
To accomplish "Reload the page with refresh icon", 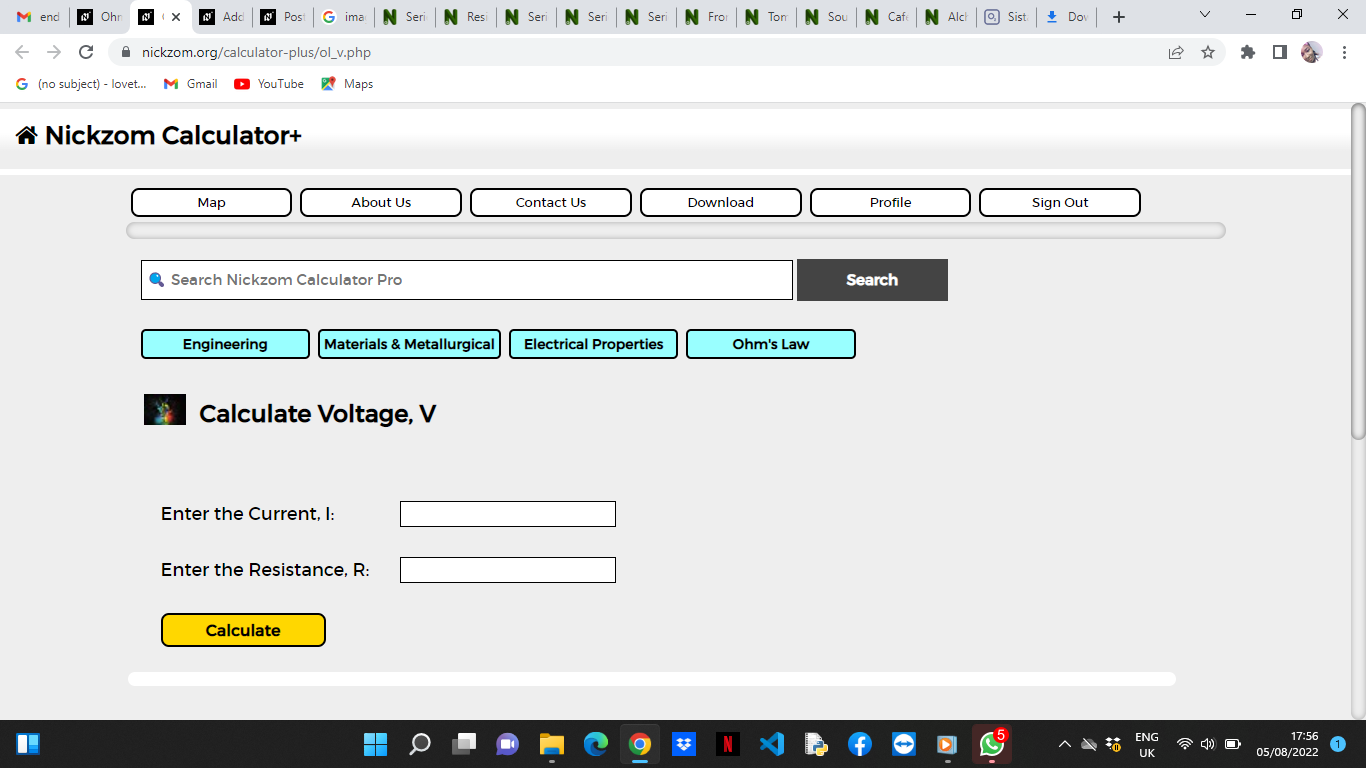I will pyautogui.click(x=86, y=52).
